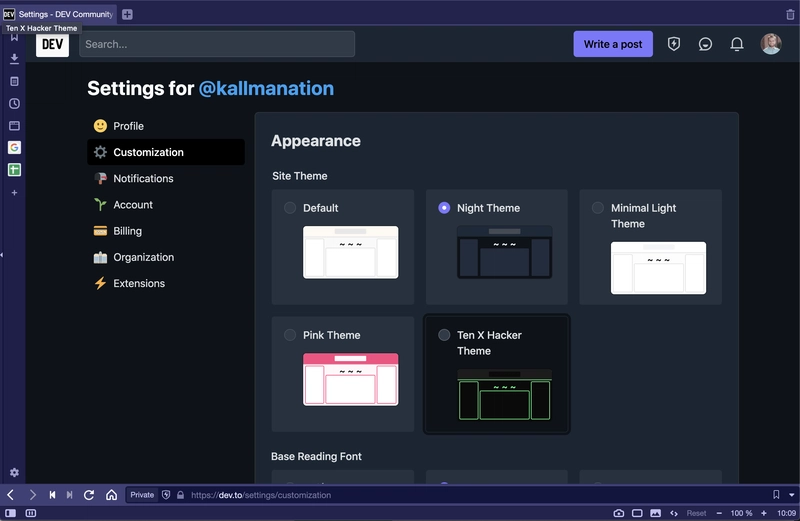Click the DEV logo

[53, 44]
